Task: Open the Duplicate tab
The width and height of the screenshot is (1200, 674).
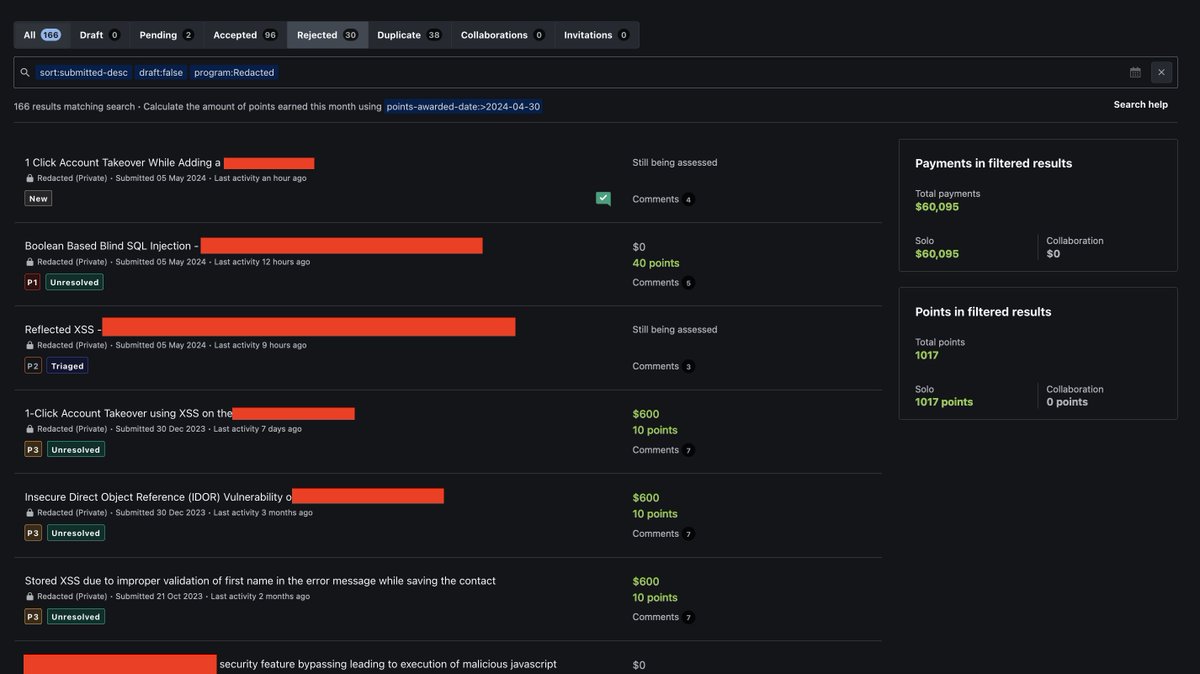Action: (409, 35)
